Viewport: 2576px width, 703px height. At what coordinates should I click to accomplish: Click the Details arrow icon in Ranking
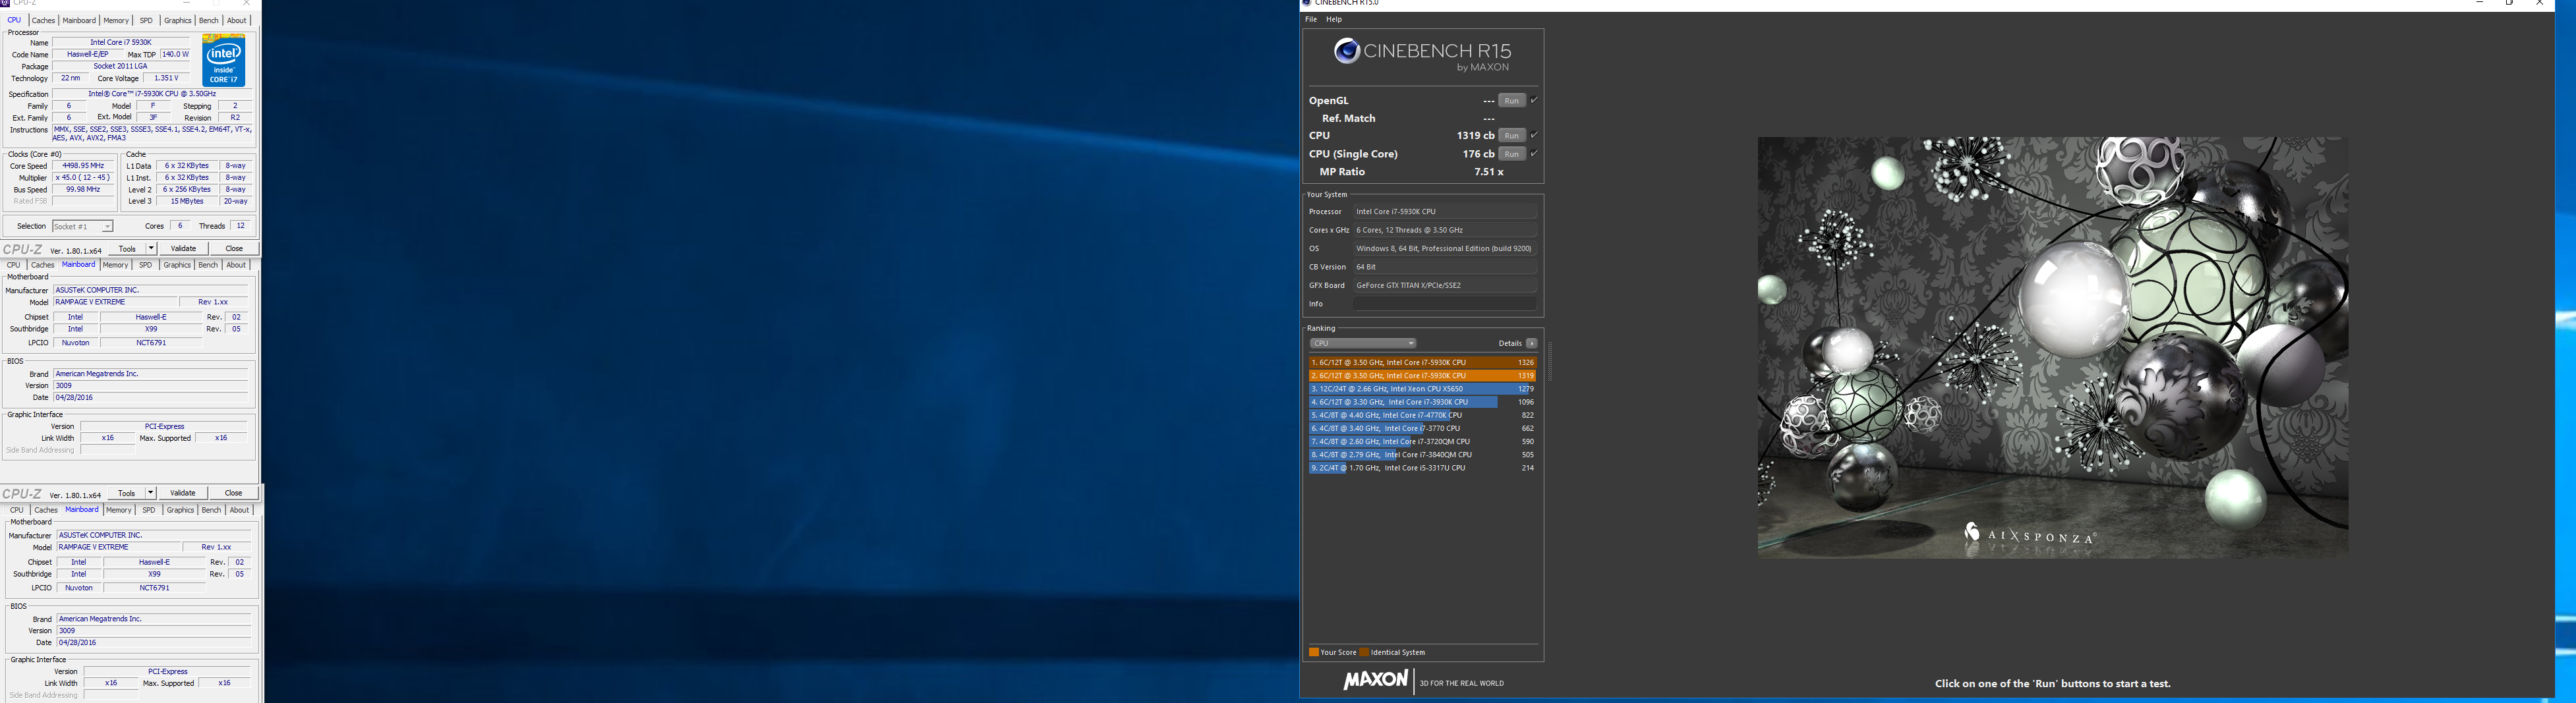(1531, 343)
